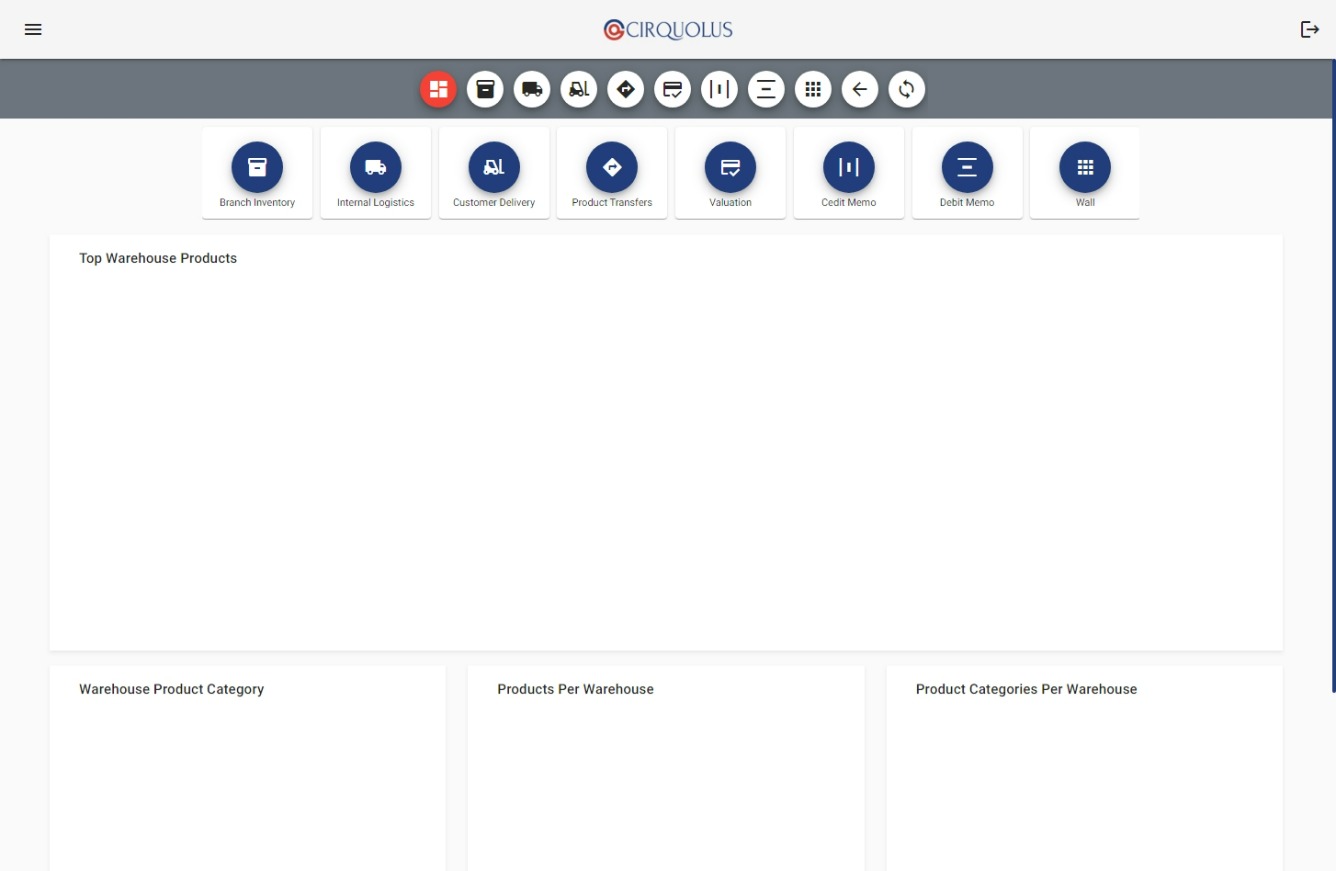Open the Product Transfers card

[612, 173]
